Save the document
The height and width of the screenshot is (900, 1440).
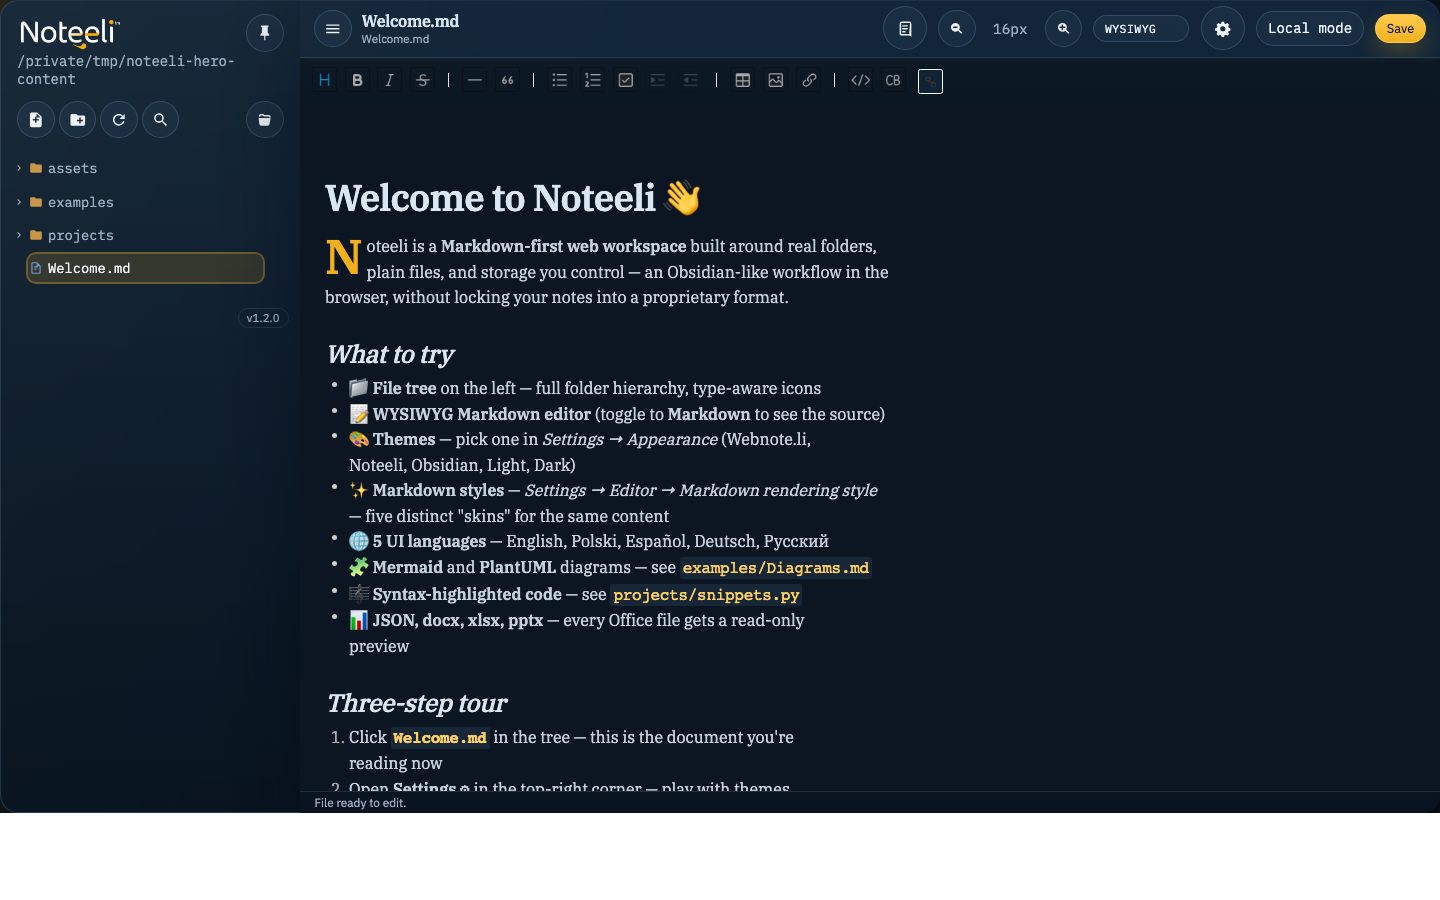[1400, 29]
